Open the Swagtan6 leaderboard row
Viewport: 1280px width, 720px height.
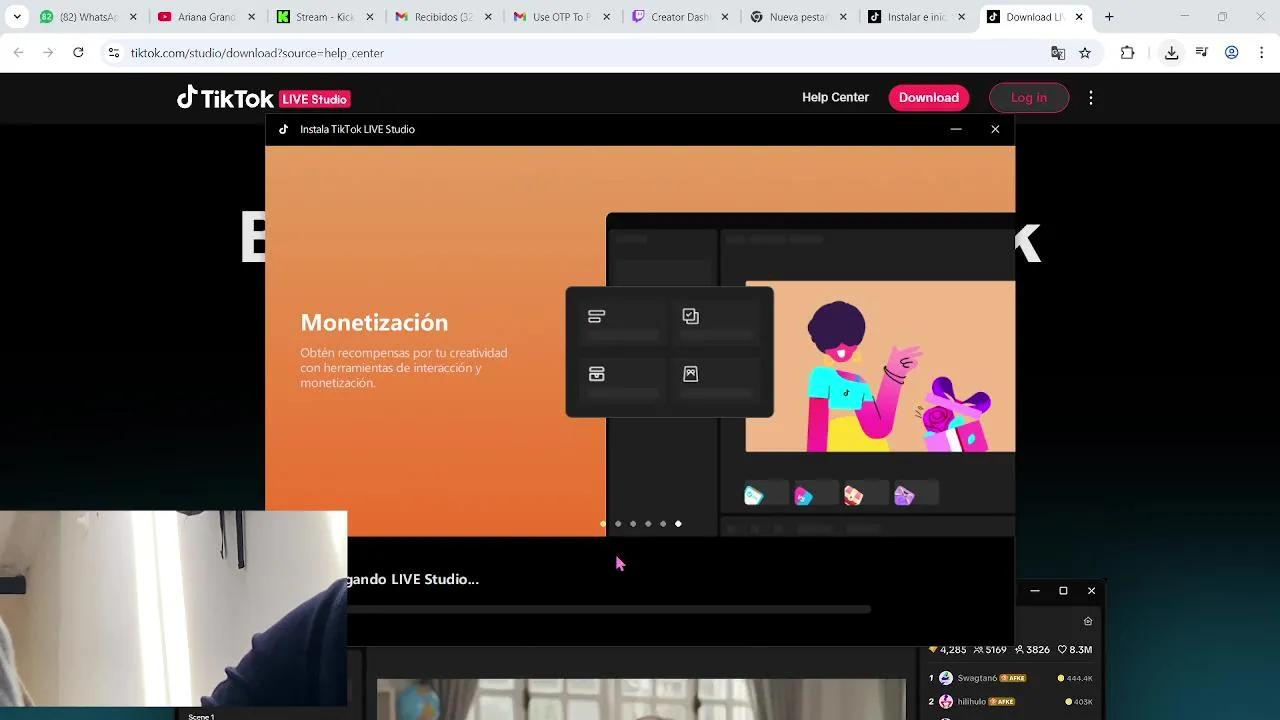pyautogui.click(x=1011, y=678)
